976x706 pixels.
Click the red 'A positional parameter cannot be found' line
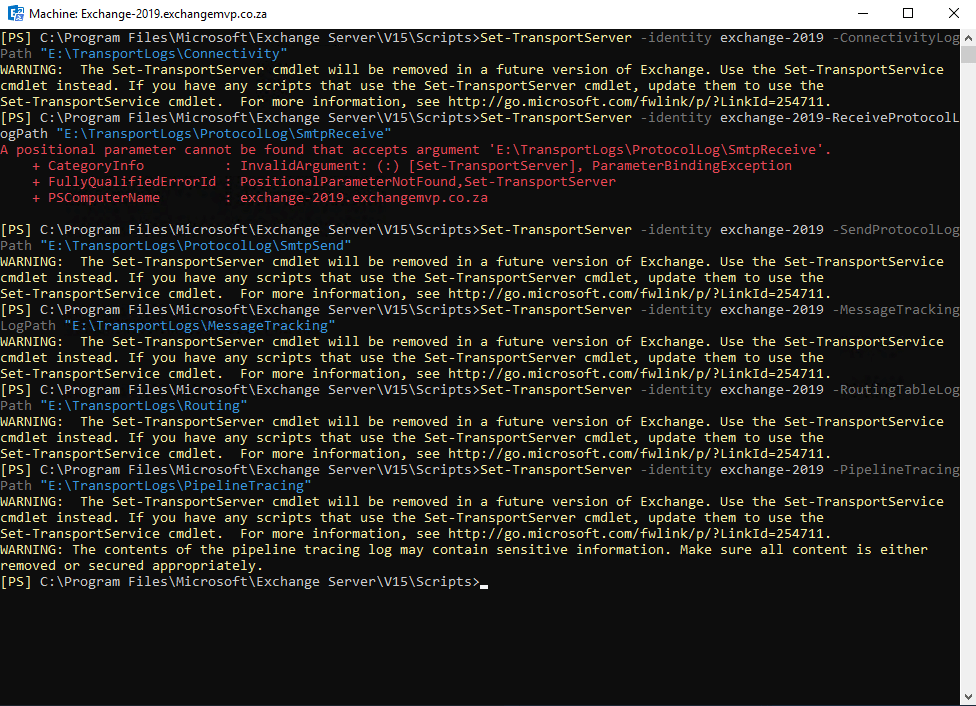coord(415,149)
